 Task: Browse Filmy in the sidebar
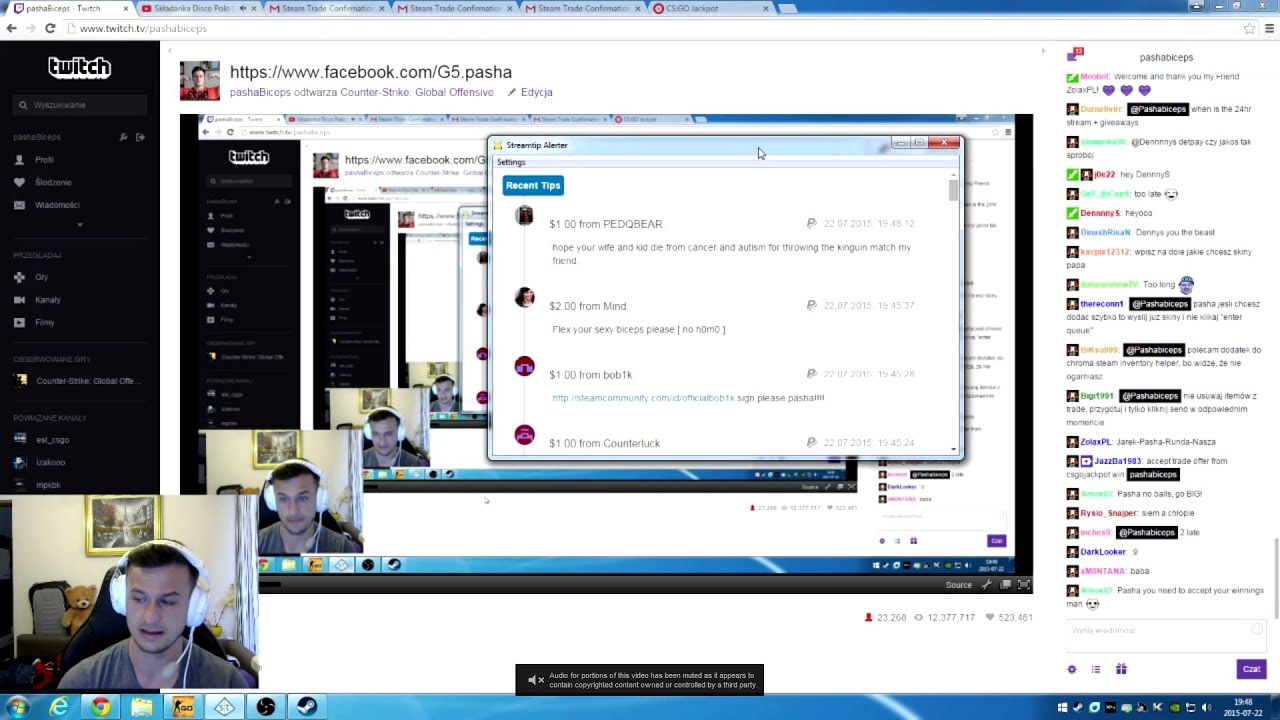pyautogui.click(x=45, y=322)
